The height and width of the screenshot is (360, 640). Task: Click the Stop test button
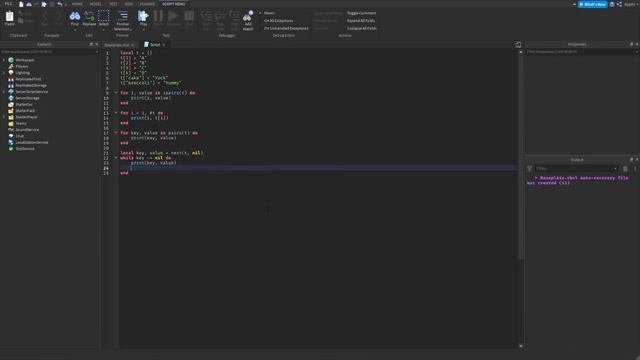pos(189,17)
